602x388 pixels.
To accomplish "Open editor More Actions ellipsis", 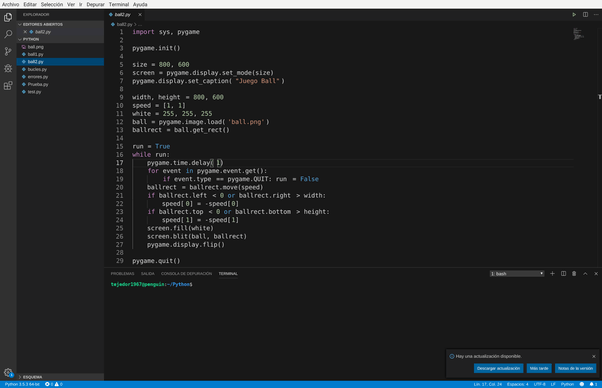I will click(596, 15).
